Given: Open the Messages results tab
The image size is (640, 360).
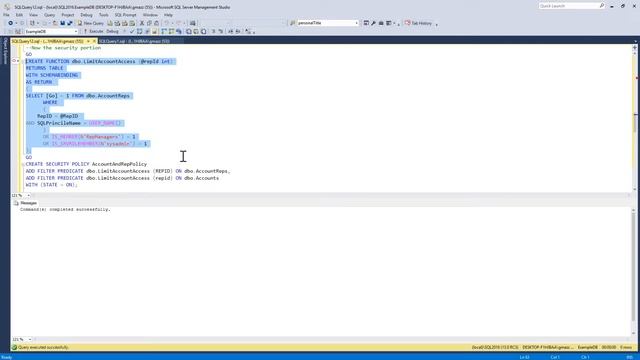Looking at the screenshot, I should [25, 203].
